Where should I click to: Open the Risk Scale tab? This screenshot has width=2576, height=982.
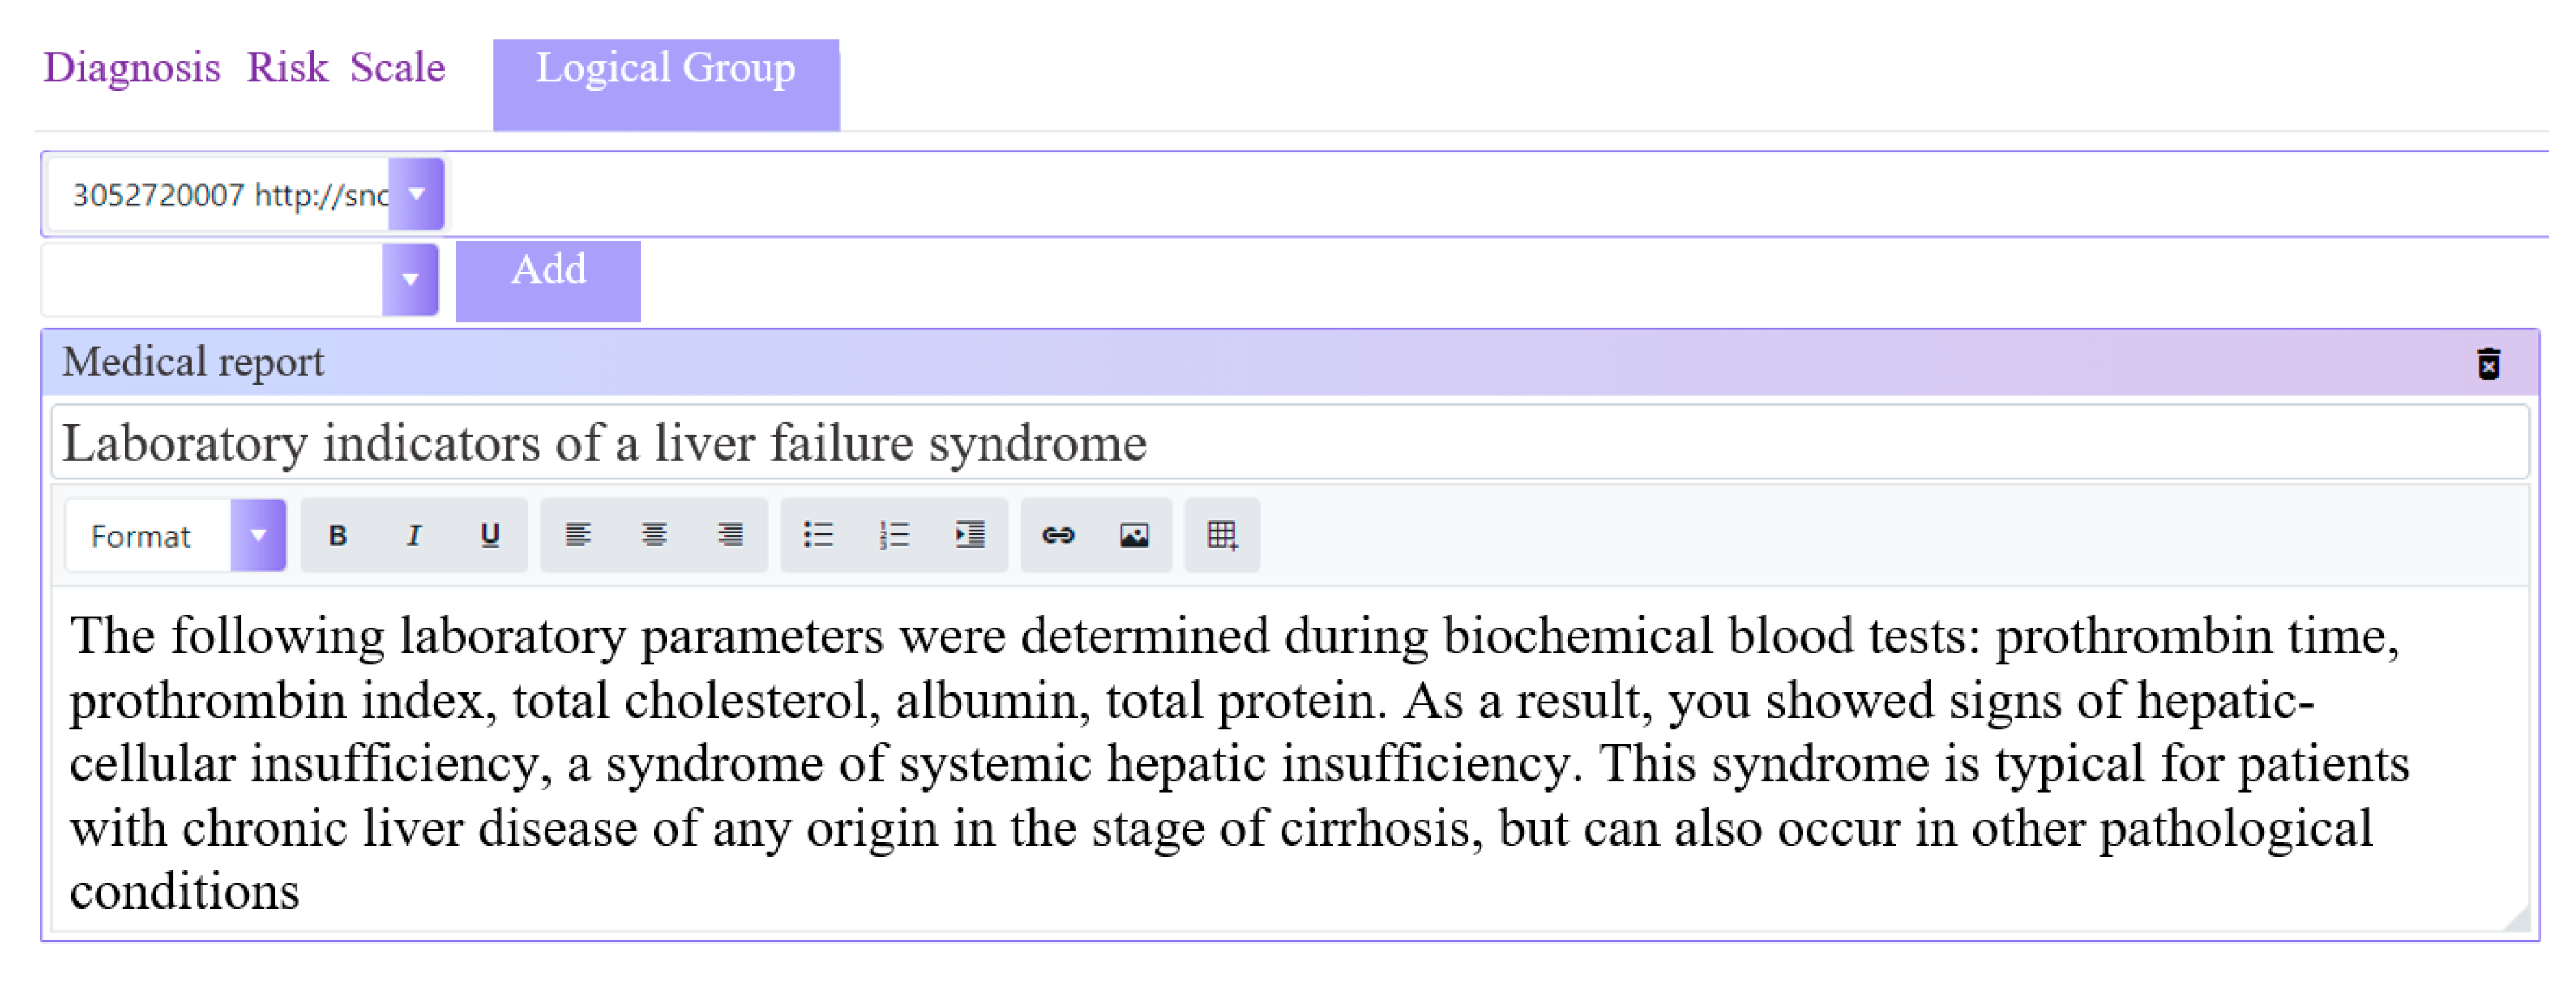346,68
